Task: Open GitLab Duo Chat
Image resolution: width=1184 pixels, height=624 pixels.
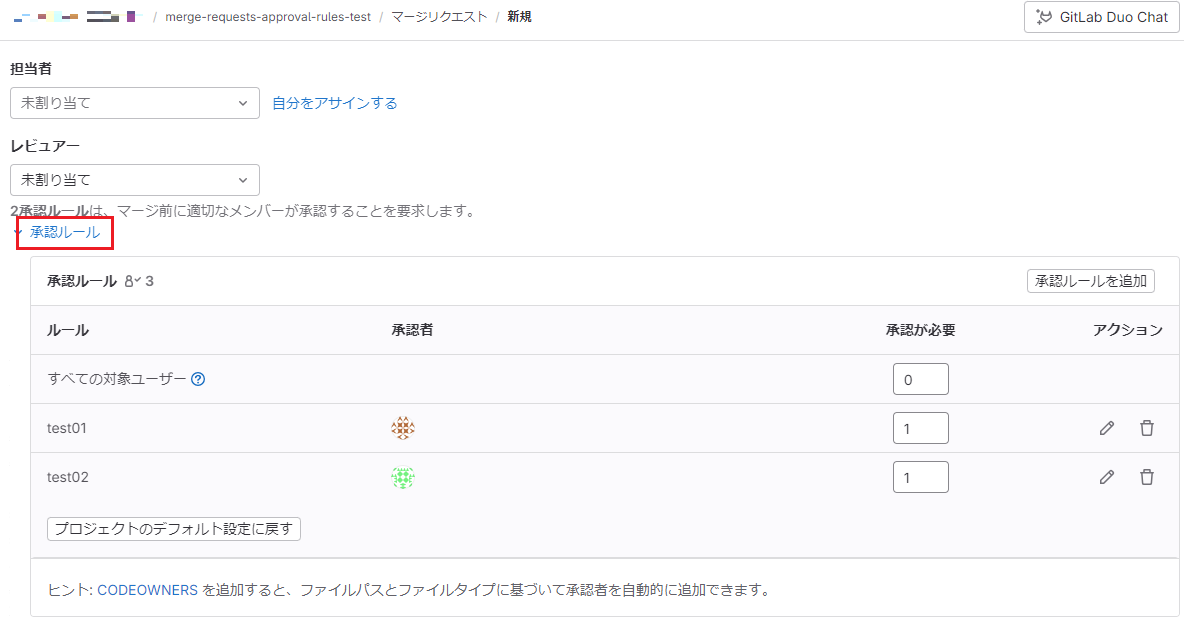Action: (1100, 16)
